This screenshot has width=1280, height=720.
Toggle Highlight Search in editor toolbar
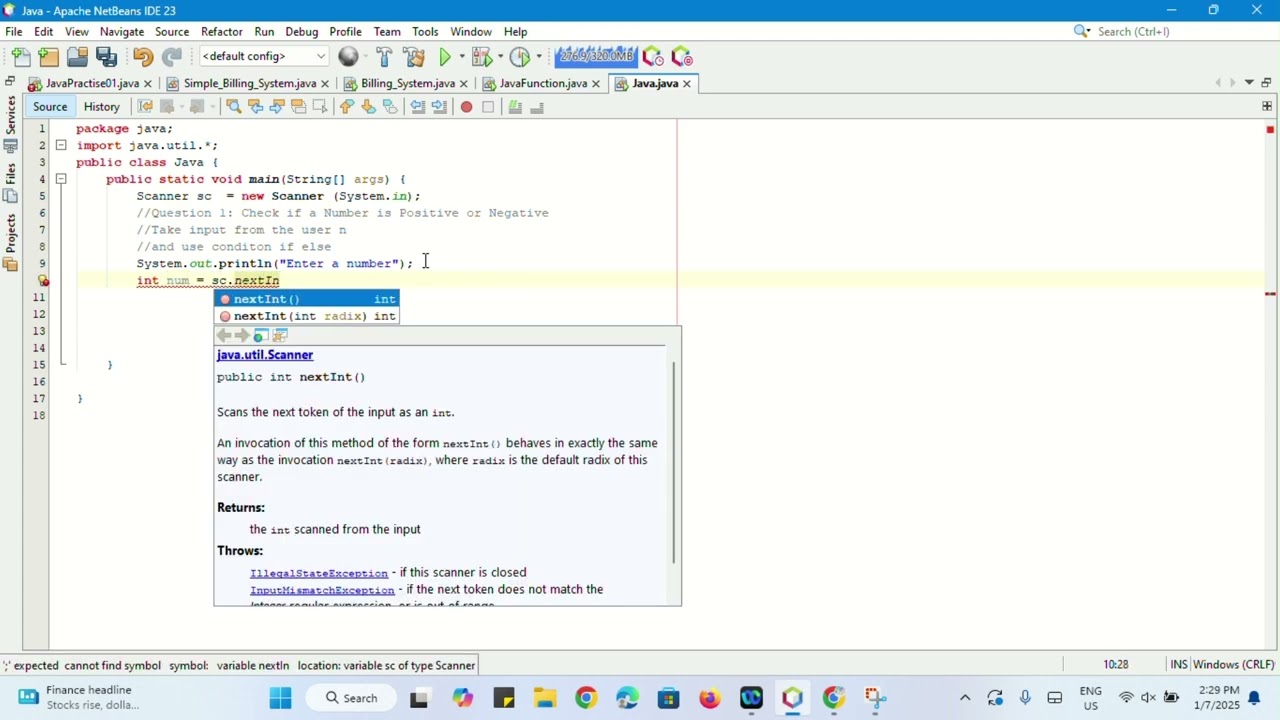[298, 107]
